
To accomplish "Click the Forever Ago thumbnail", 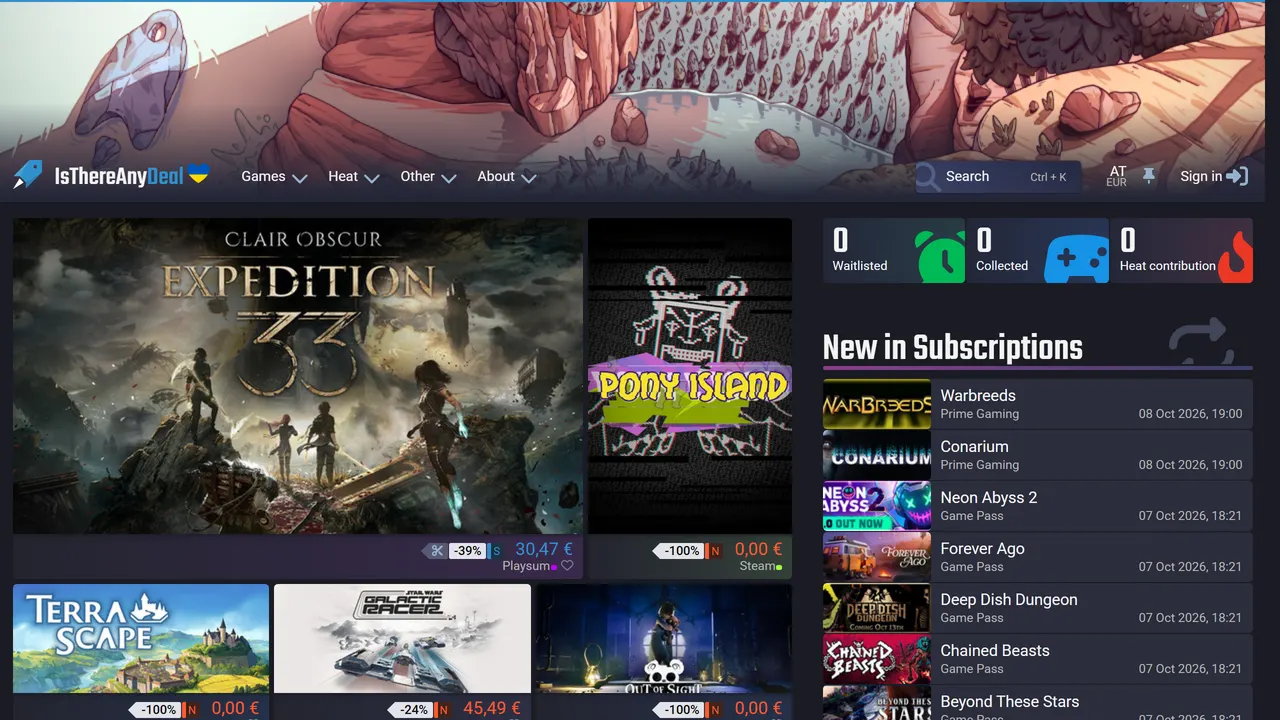I will [x=877, y=557].
